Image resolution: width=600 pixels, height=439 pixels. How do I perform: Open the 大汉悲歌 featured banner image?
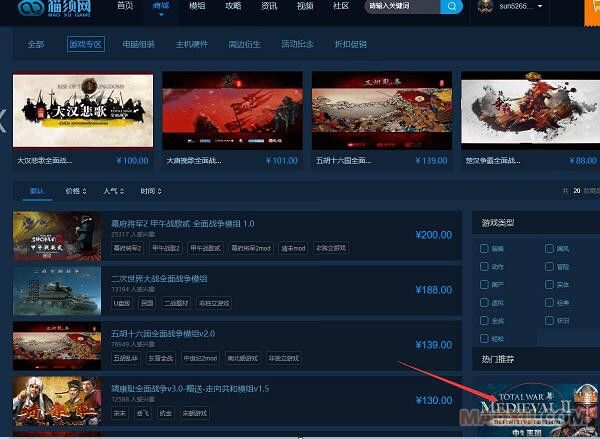coord(84,110)
